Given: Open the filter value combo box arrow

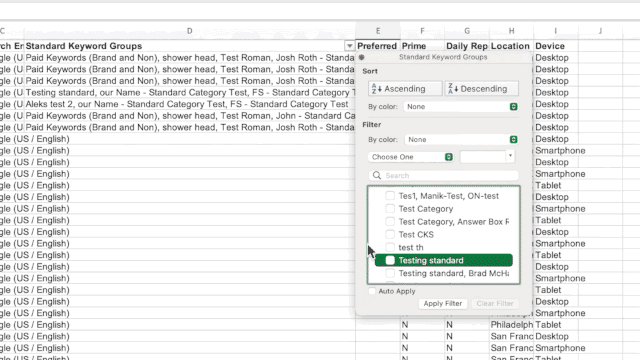Looking at the screenshot, I should coord(510,156).
